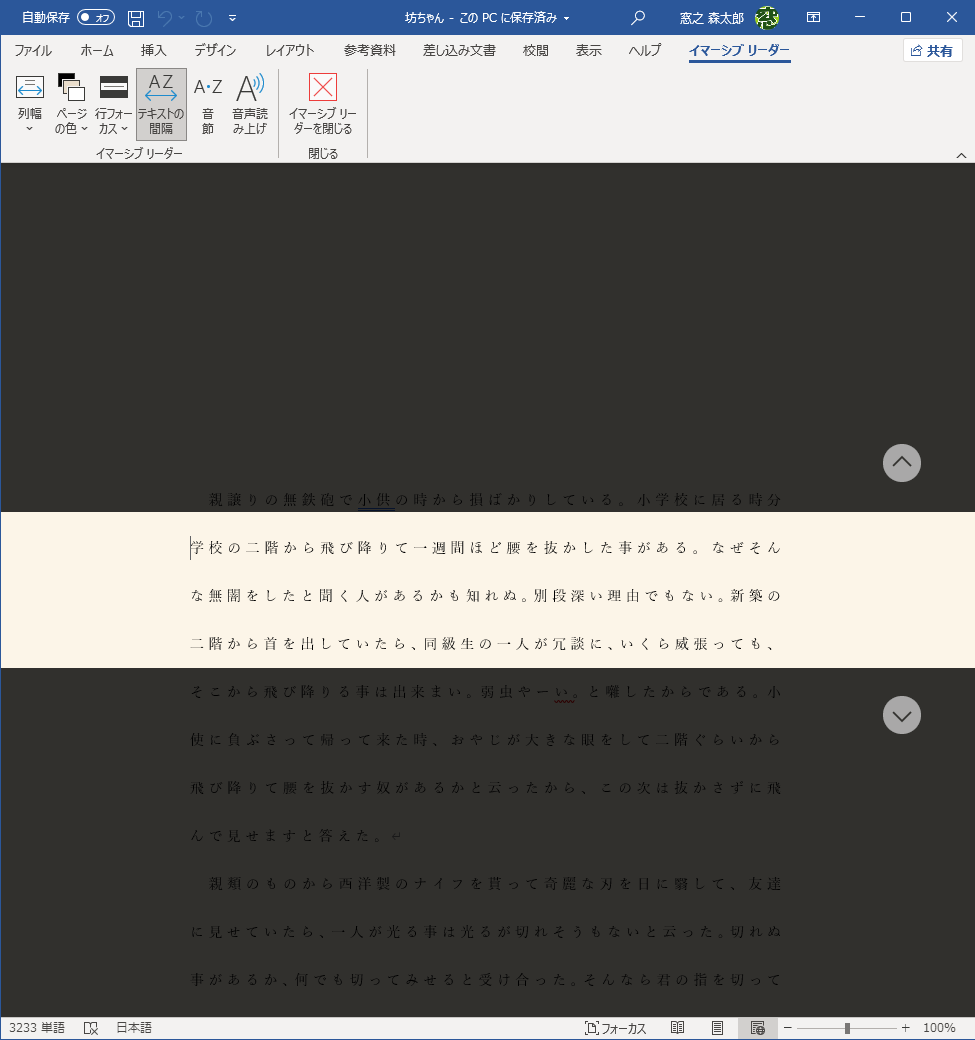The image size is (975, 1040).
Task: Start 音声読み上げ read aloud
Action: (250, 104)
